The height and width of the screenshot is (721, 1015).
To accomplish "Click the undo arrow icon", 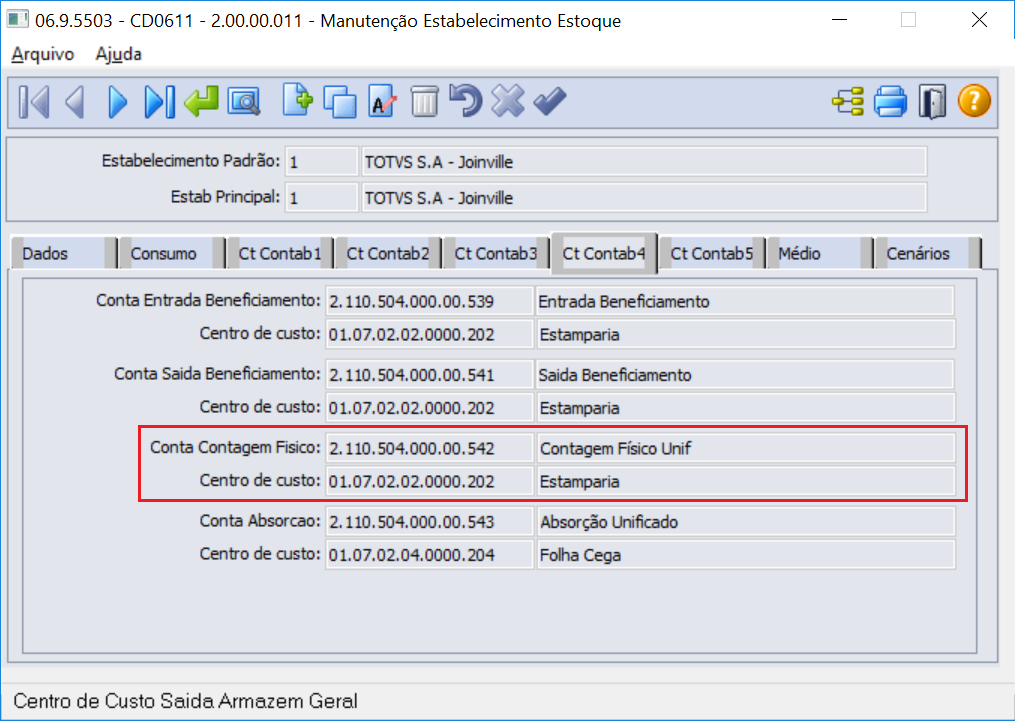I will pos(466,101).
